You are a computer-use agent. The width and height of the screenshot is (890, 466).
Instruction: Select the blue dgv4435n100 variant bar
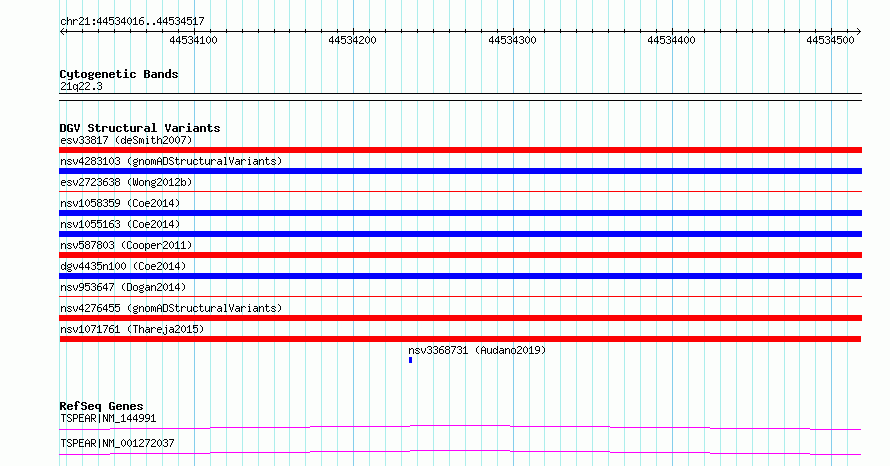pos(460,276)
